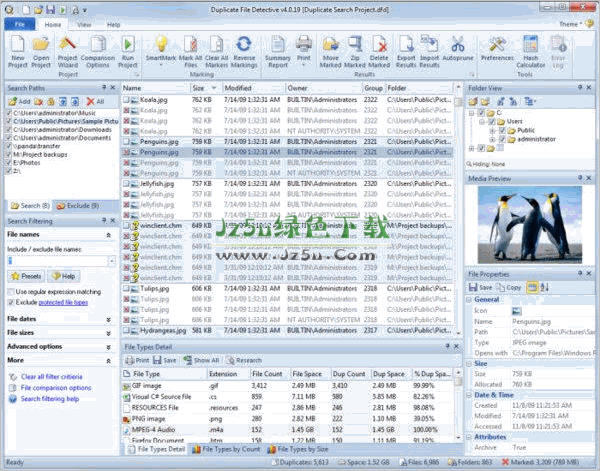The height and width of the screenshot is (471, 600).
Task: Click the Presets button
Action: click(26, 276)
